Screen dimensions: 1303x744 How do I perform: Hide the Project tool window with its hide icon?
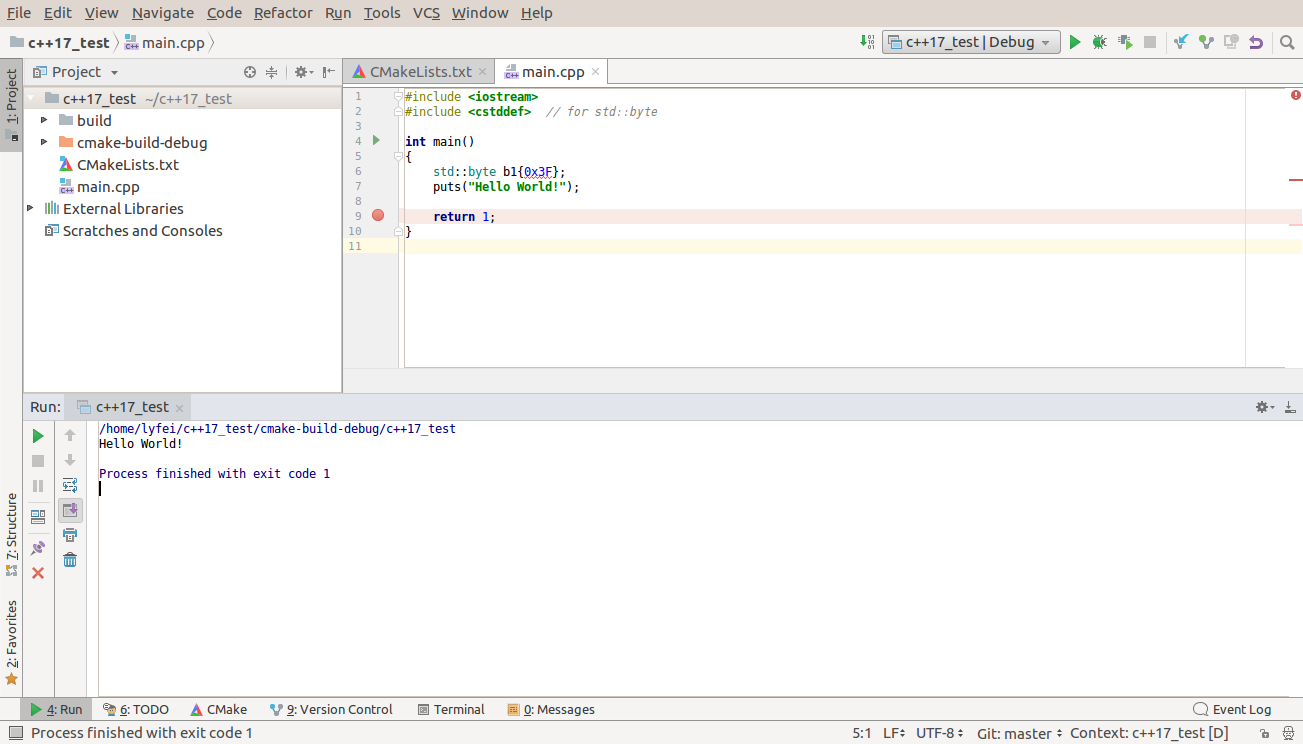[329, 72]
